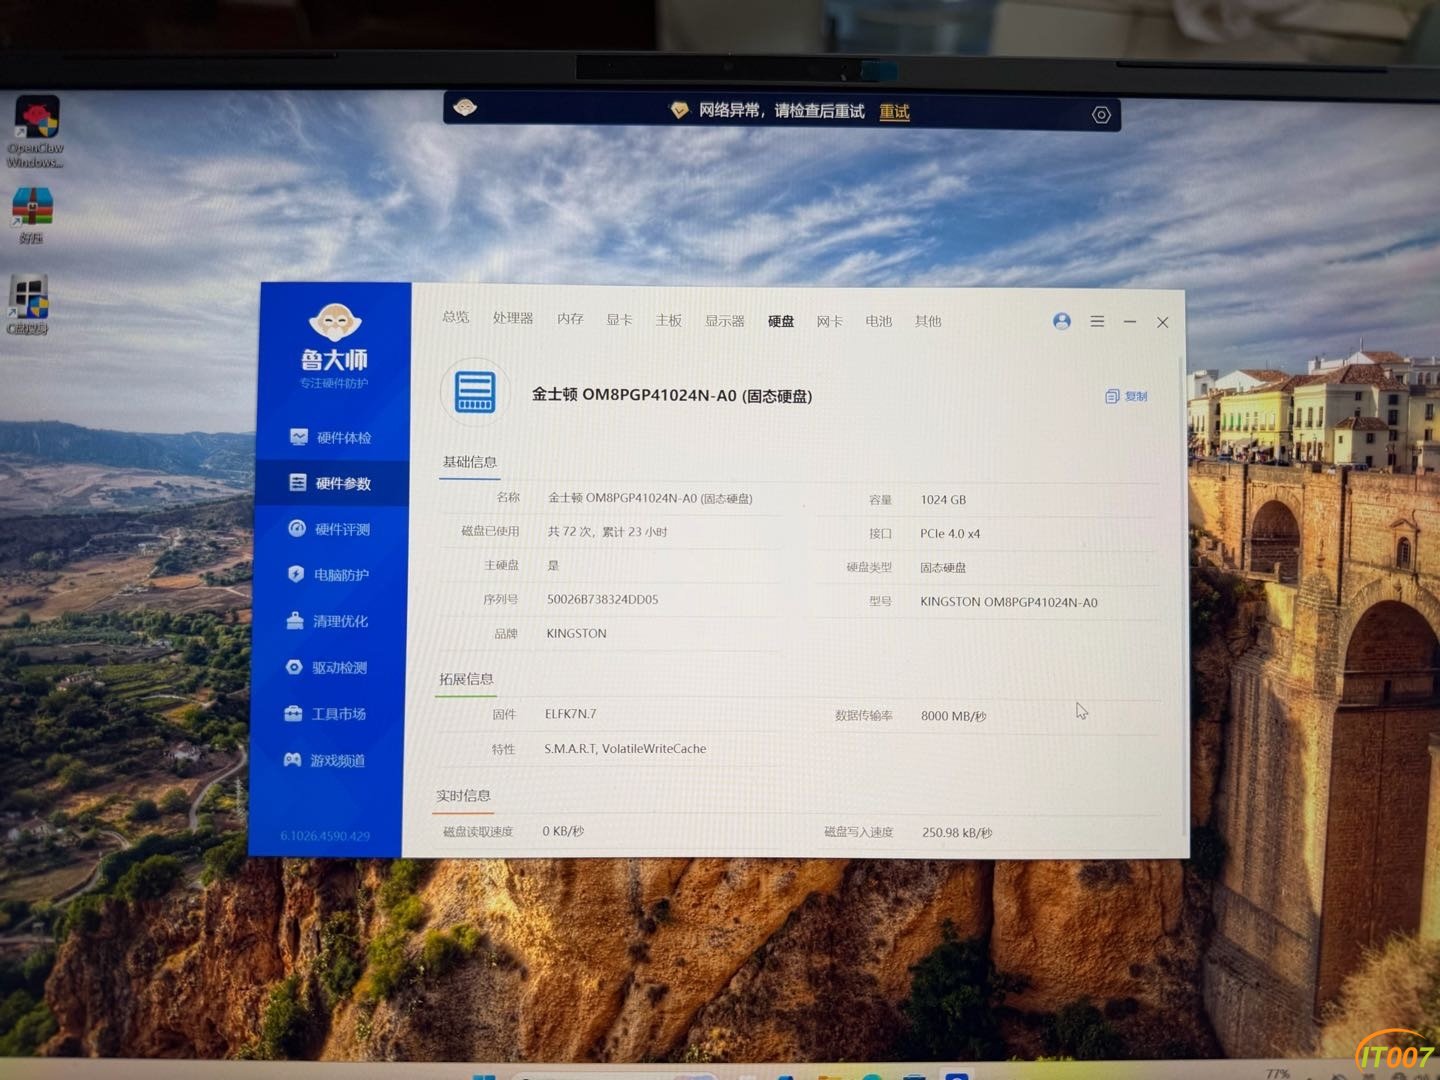This screenshot has width=1440, height=1080.
Task: Click the mascot icon on notification bar
Action: click(x=465, y=108)
